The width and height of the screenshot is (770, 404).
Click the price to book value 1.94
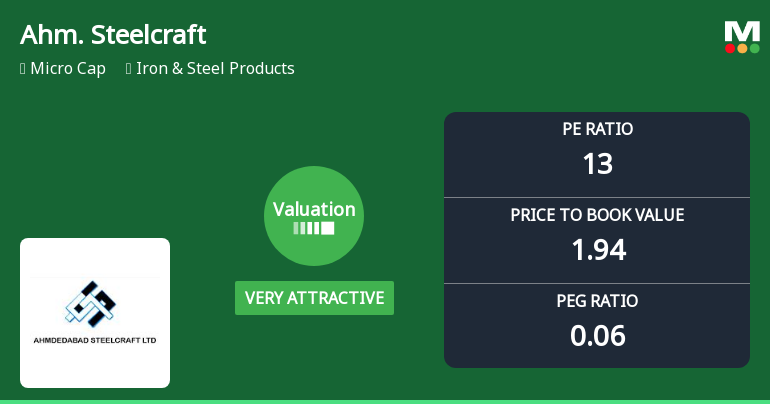click(x=597, y=250)
